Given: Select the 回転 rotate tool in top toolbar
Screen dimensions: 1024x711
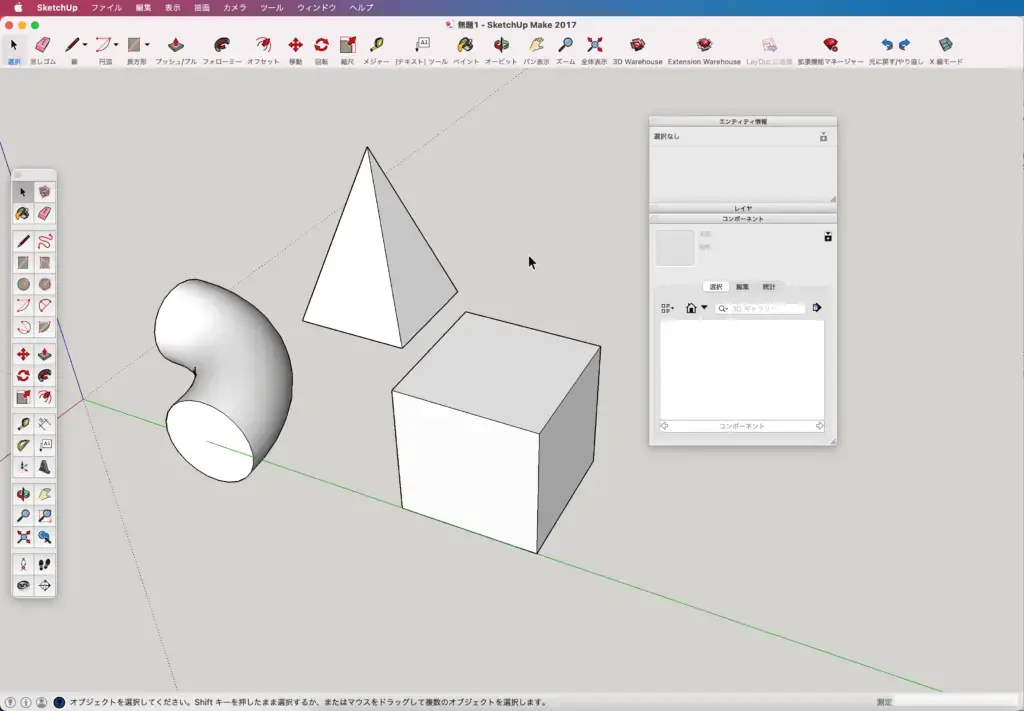Looking at the screenshot, I should point(321,50).
